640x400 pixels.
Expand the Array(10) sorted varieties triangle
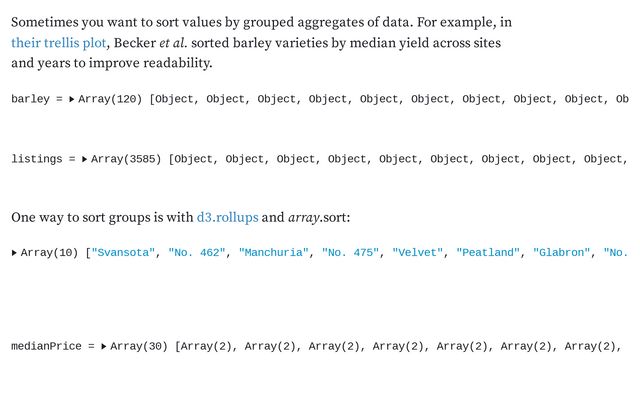click(14, 253)
